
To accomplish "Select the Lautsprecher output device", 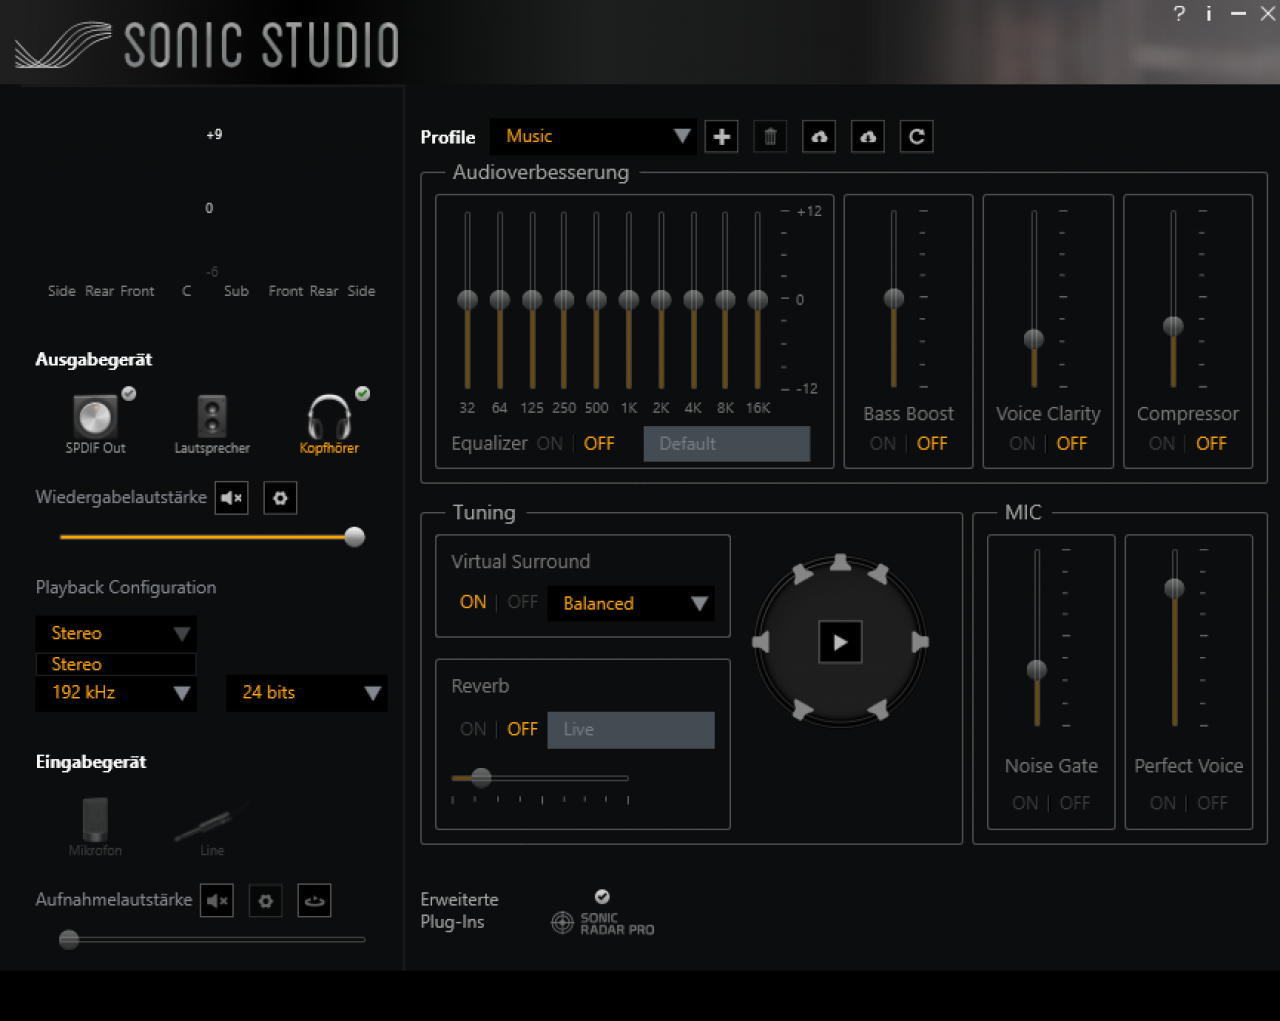I will (212, 424).
